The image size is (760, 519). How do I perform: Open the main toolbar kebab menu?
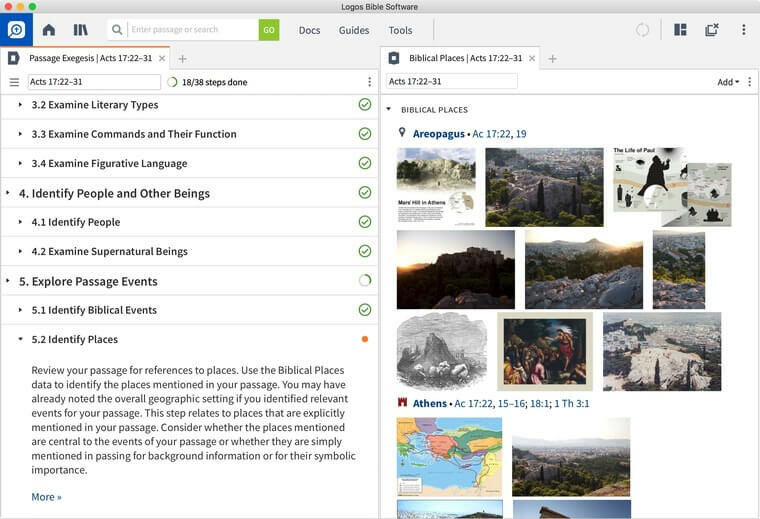pyautogui.click(x=744, y=30)
